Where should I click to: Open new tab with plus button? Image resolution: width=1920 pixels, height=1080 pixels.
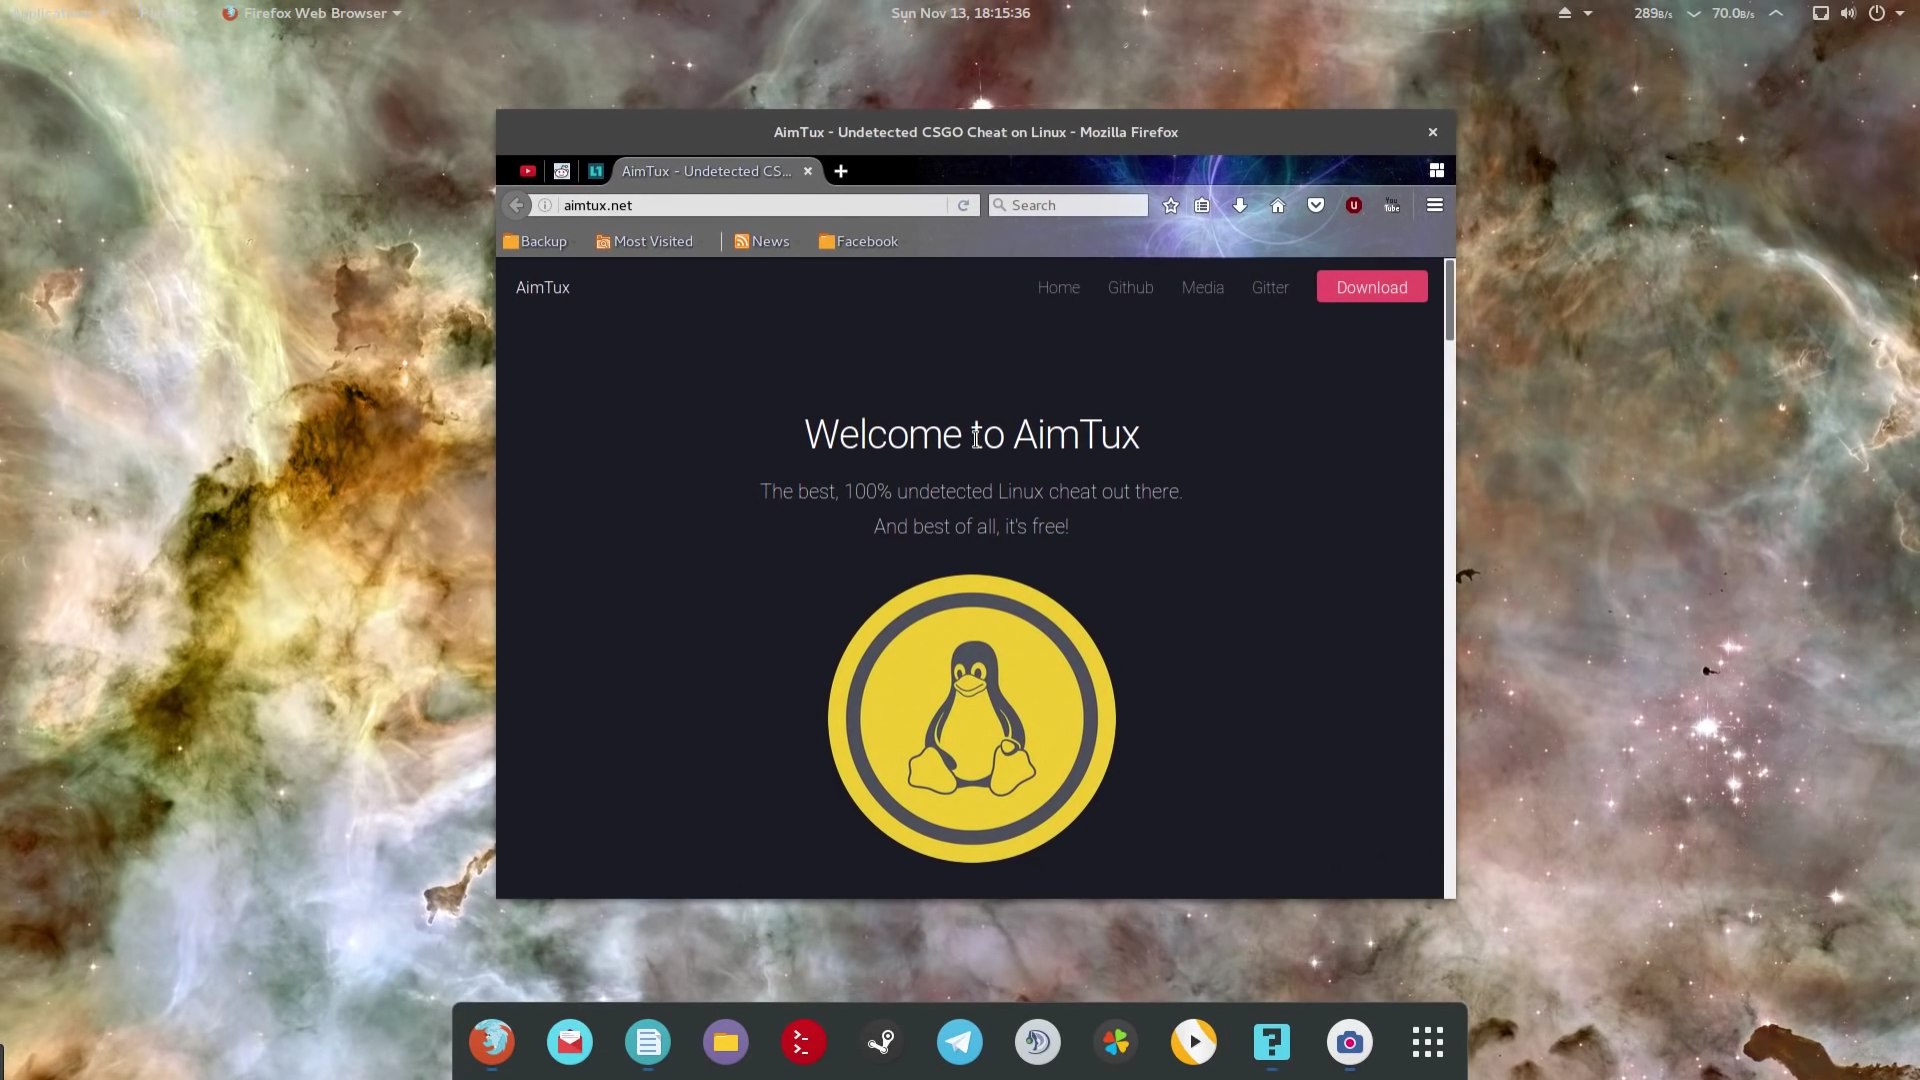(841, 171)
